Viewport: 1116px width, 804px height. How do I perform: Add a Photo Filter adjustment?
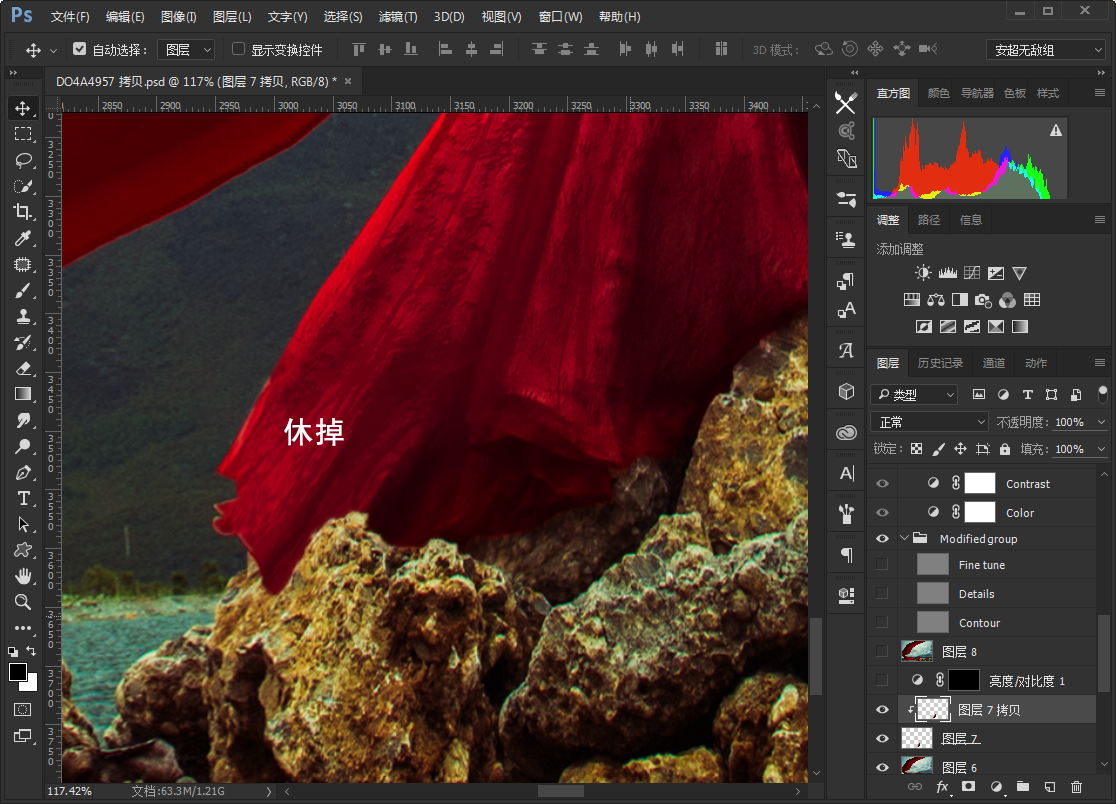pyautogui.click(x=983, y=300)
